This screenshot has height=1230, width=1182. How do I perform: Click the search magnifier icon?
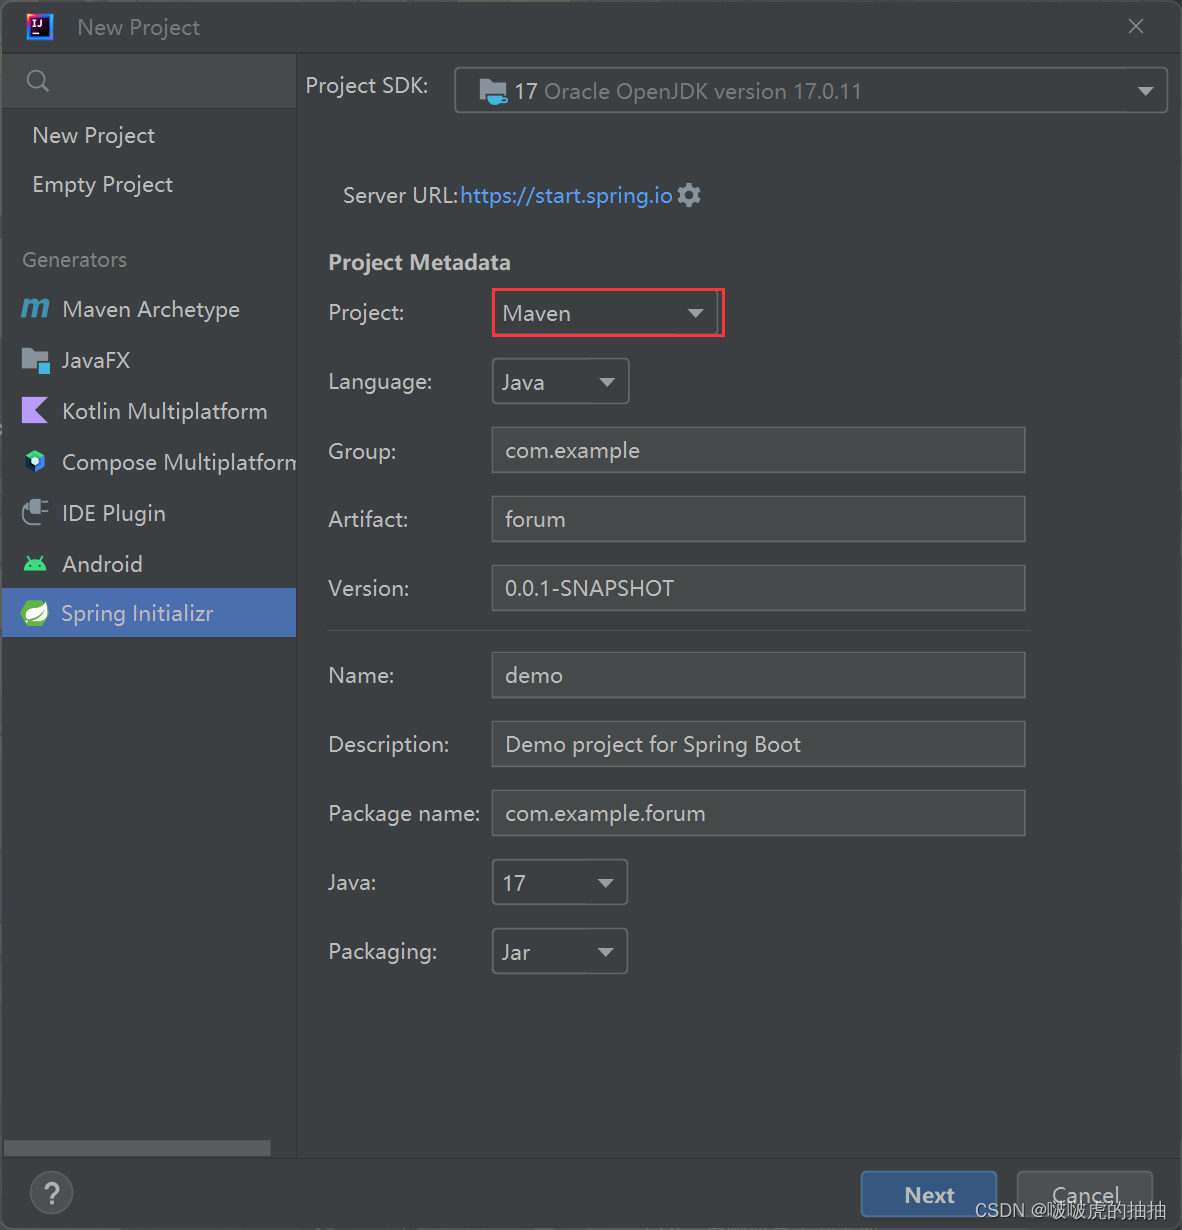tap(38, 81)
